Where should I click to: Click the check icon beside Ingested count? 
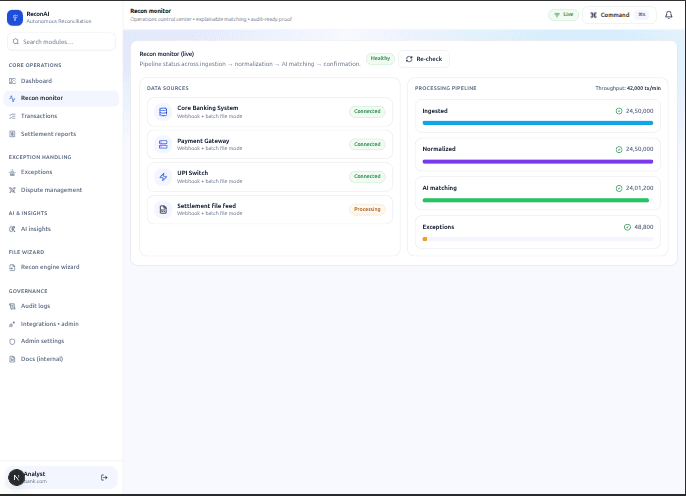(x=619, y=111)
